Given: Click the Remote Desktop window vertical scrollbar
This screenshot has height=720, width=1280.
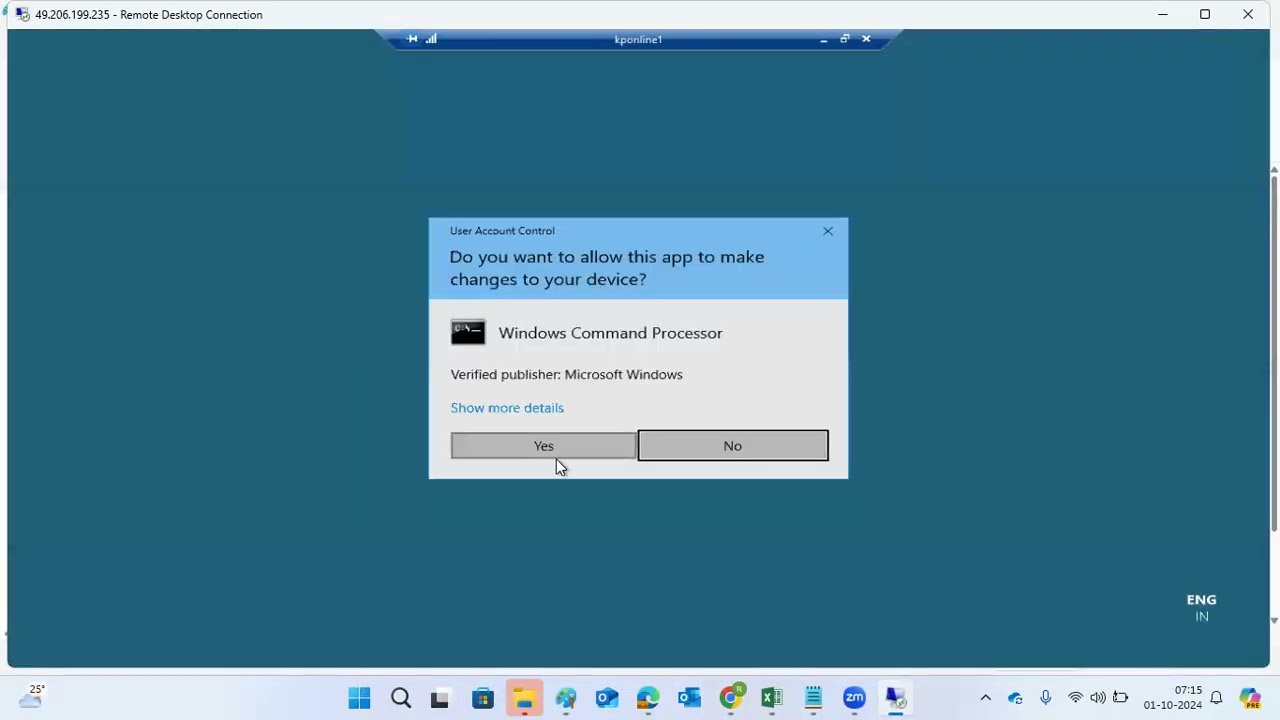Looking at the screenshot, I should click(x=1274, y=352).
